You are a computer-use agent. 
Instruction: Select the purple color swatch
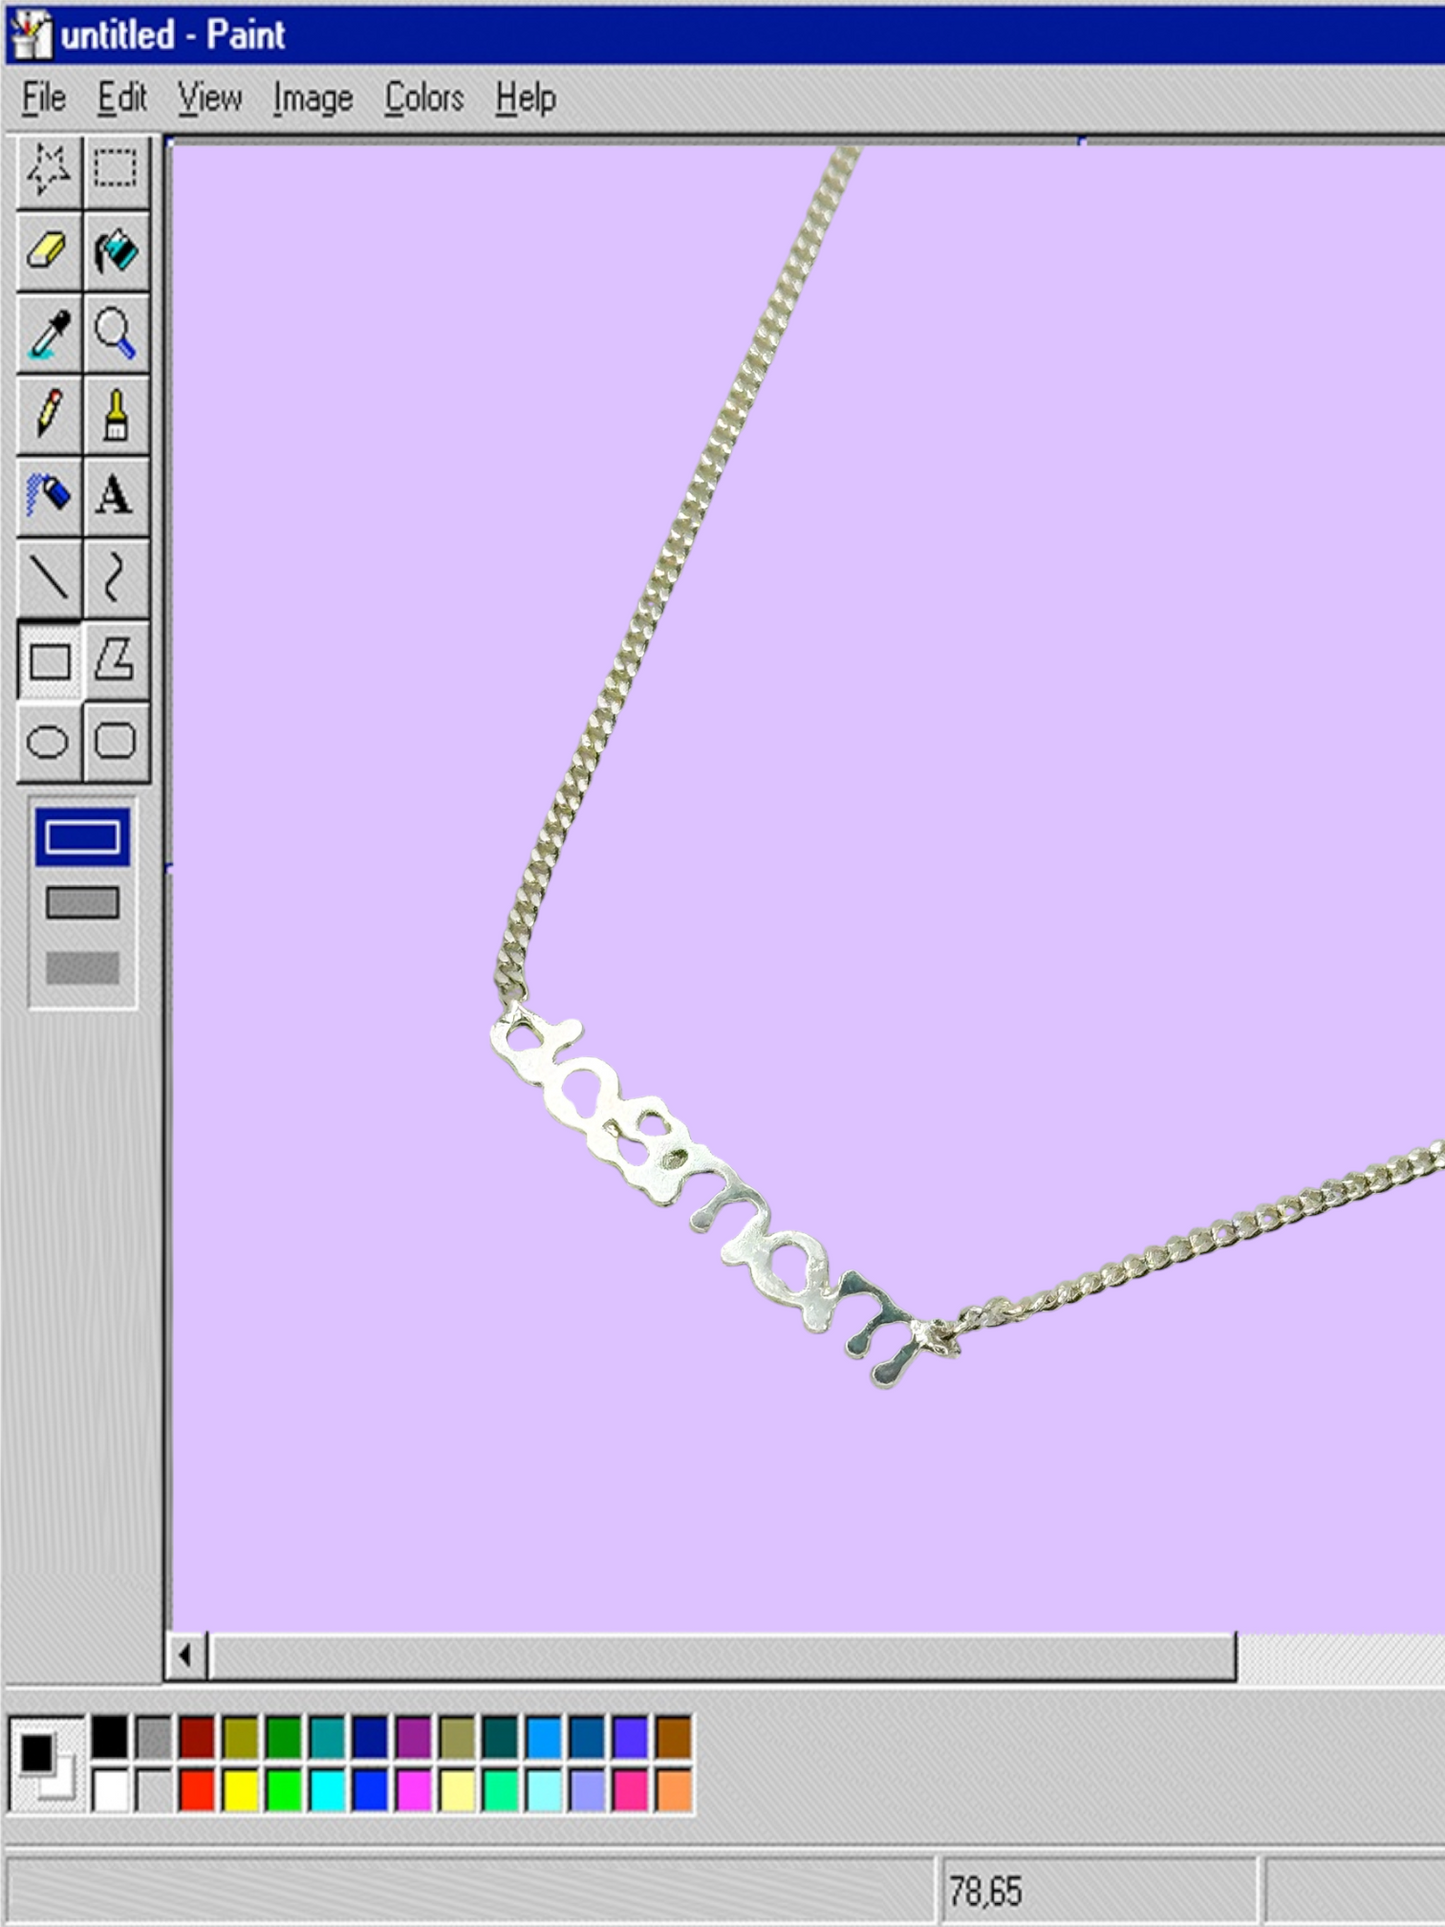[x=414, y=1737]
